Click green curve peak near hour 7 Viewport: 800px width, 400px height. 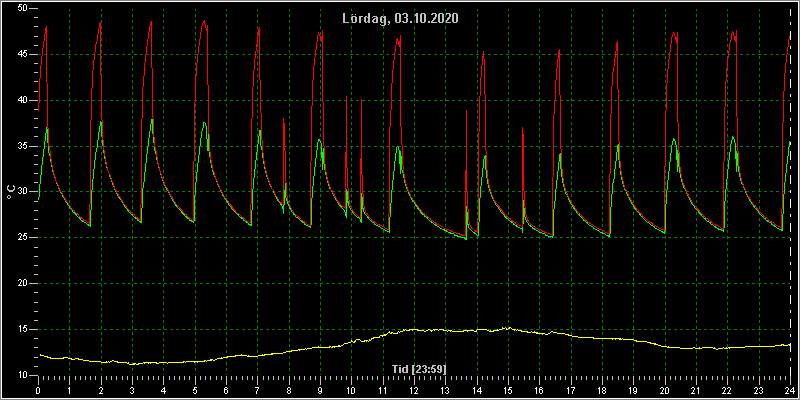(260, 131)
